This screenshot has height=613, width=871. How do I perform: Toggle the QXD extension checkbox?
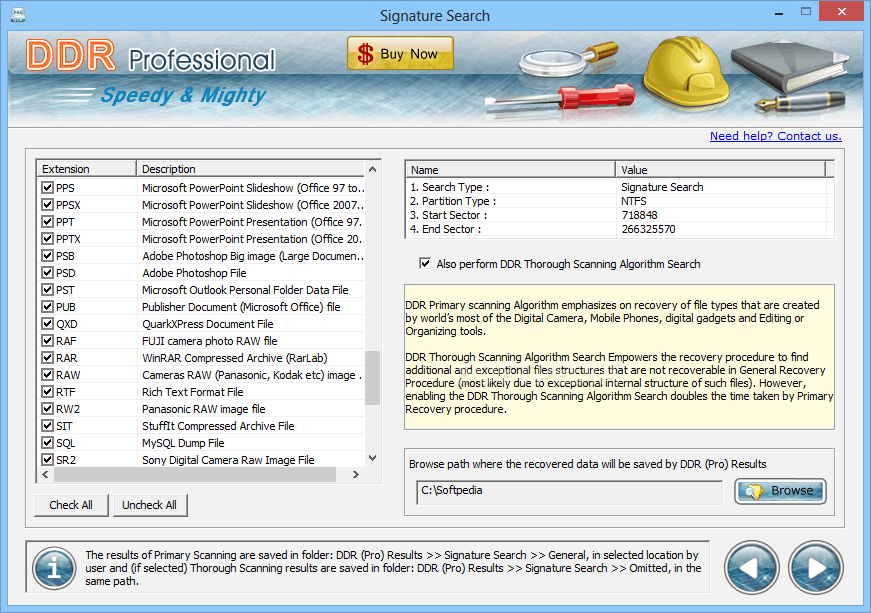pyautogui.click(x=47, y=324)
